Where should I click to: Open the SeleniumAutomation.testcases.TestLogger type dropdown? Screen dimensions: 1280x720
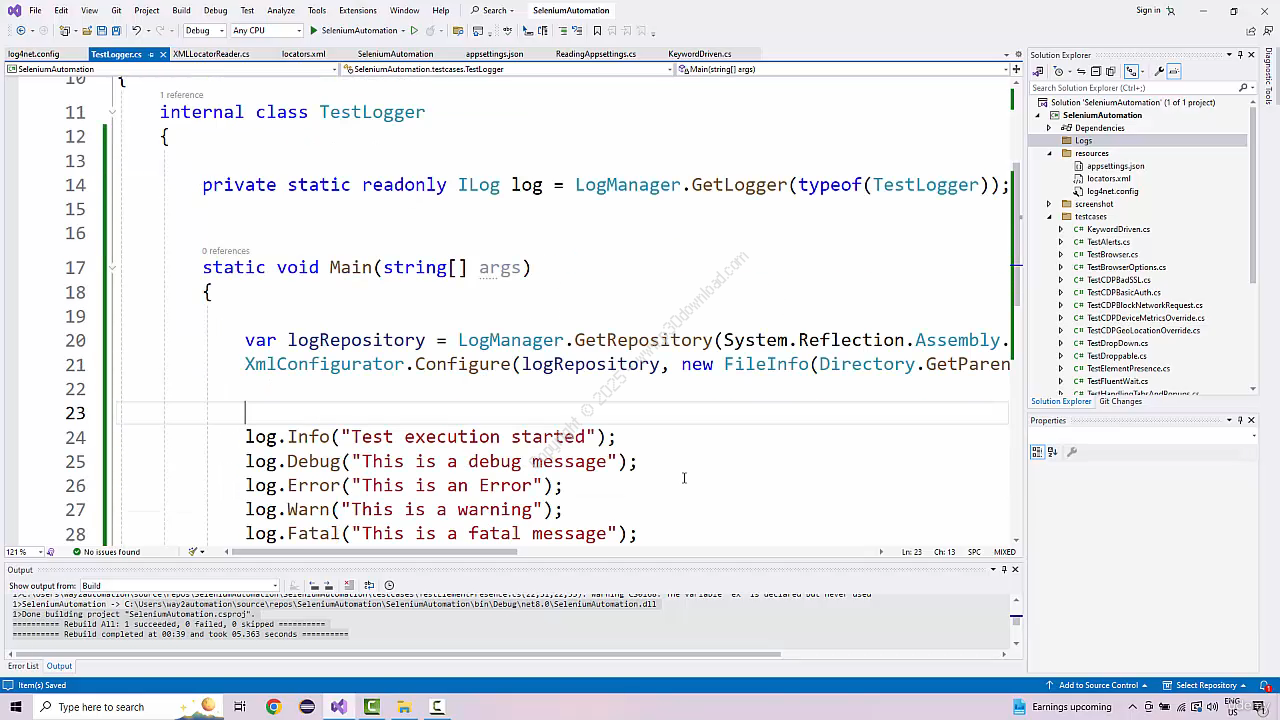click(507, 69)
